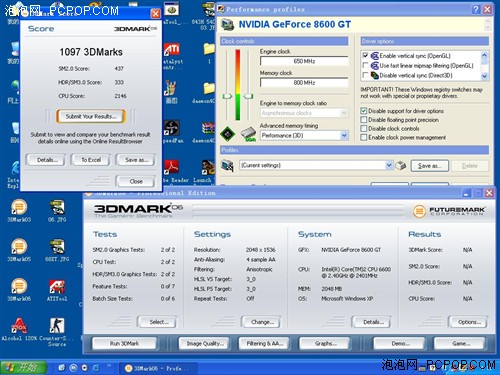This screenshot has height=375, width=500.
Task: Open the Graphs button
Action: [325, 343]
